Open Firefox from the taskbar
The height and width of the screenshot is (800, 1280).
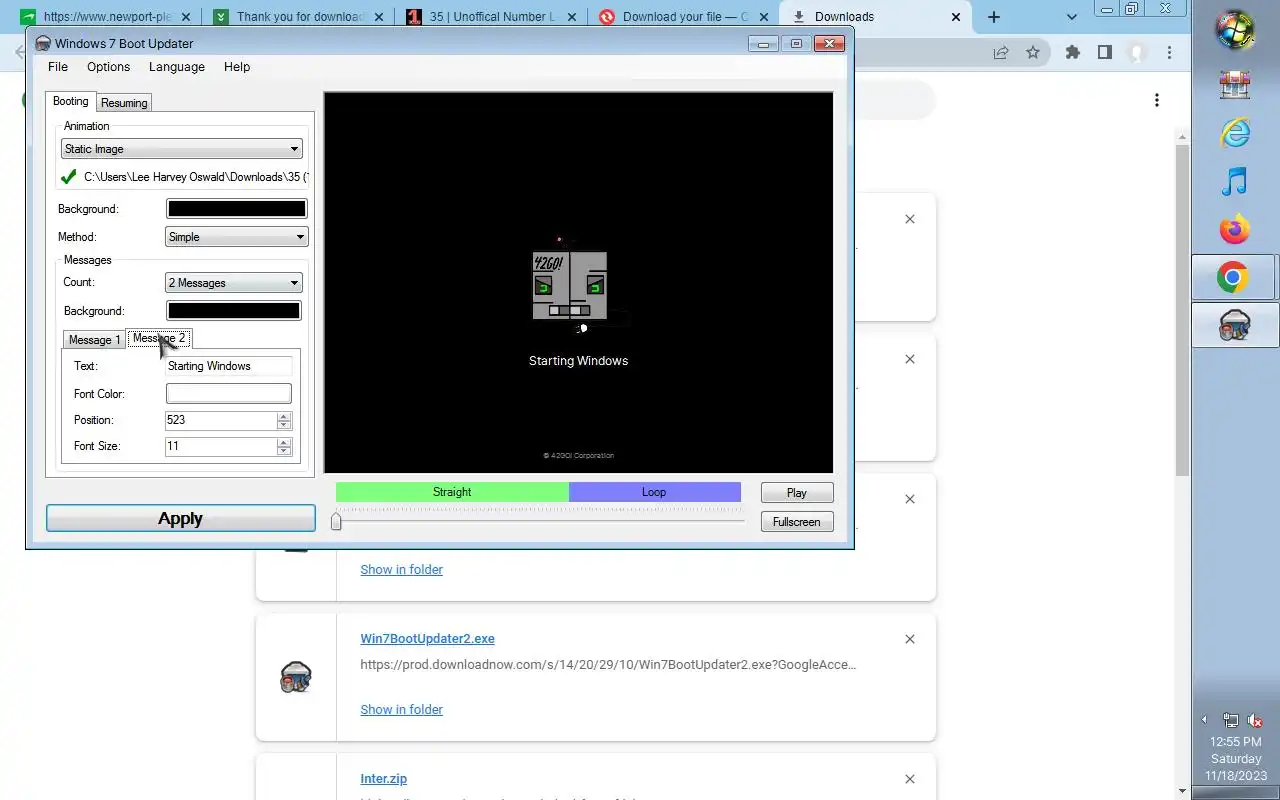point(1235,230)
